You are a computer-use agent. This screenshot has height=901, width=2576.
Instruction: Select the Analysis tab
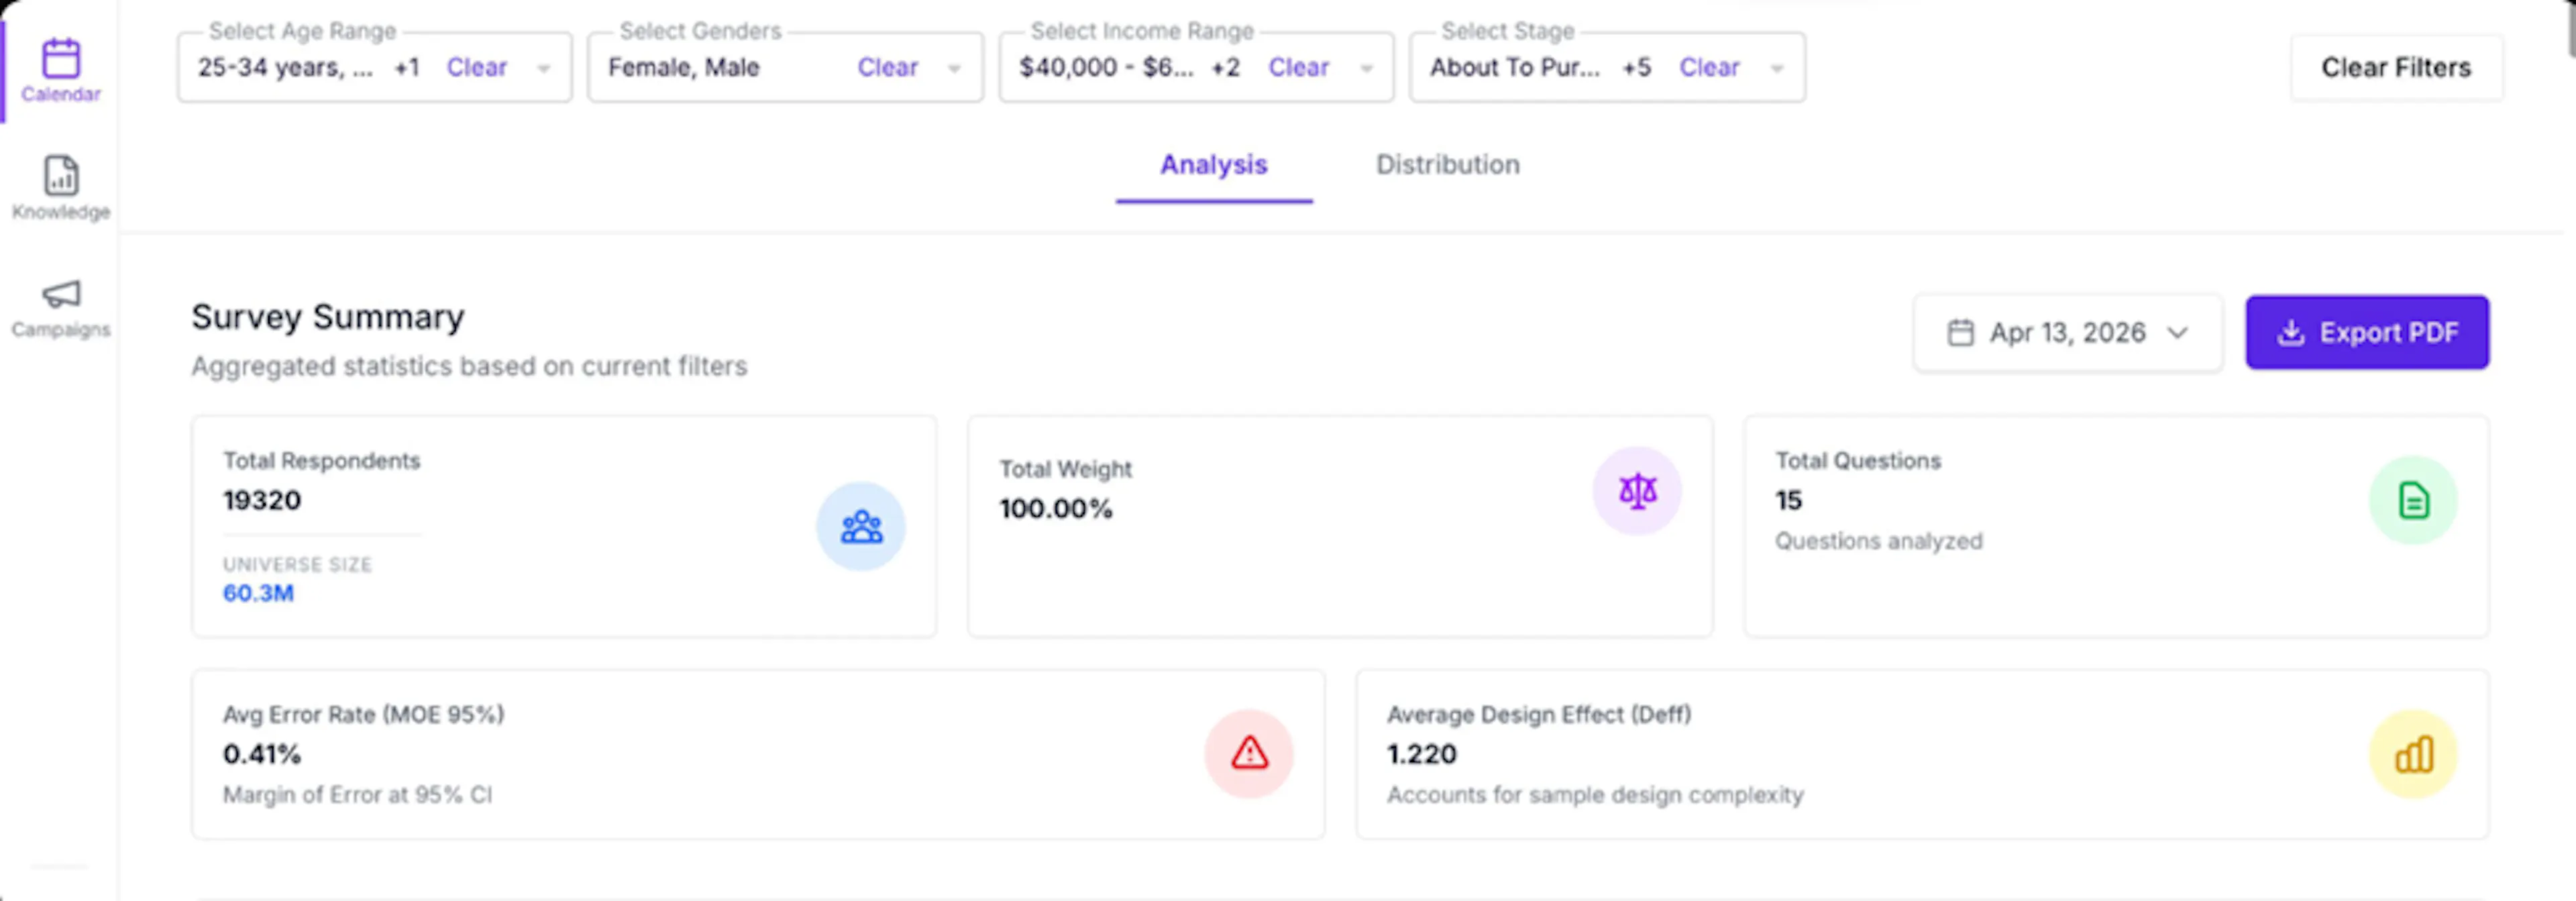1214,165
